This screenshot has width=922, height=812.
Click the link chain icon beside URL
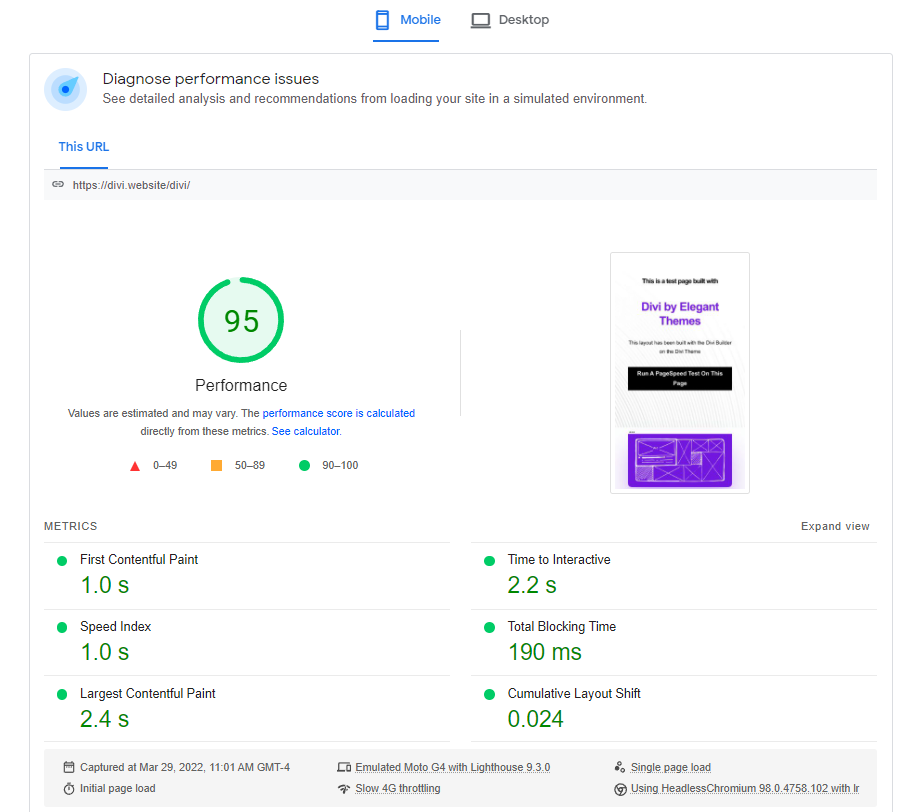[58, 185]
